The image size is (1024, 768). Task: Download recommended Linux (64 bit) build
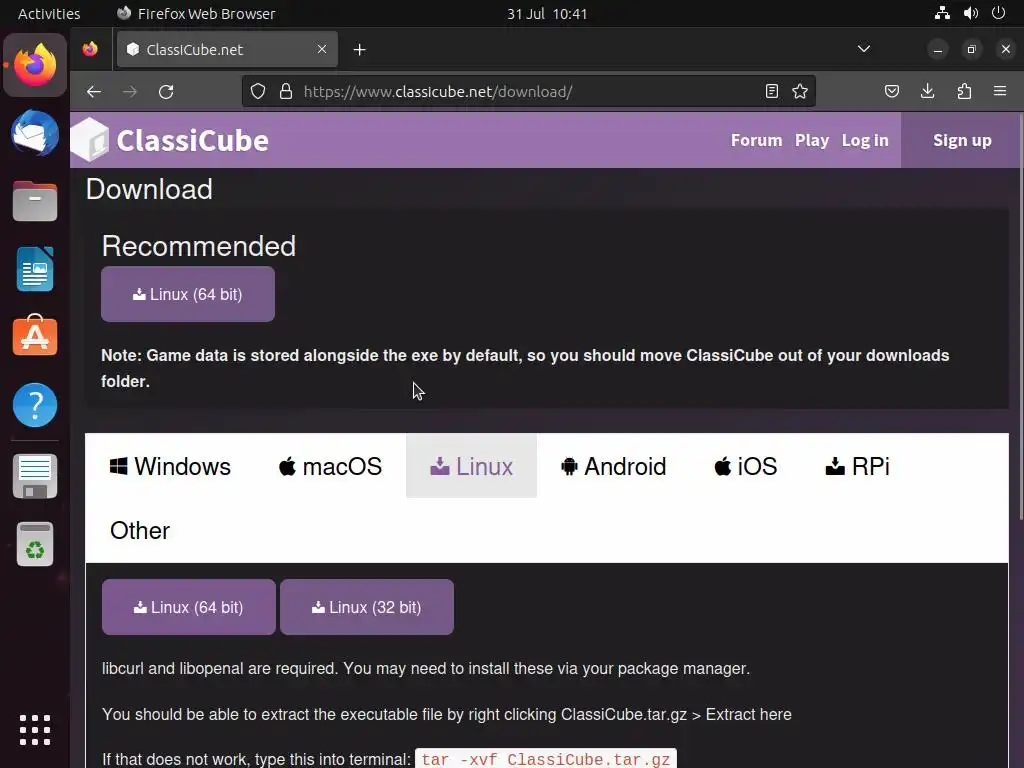188,294
